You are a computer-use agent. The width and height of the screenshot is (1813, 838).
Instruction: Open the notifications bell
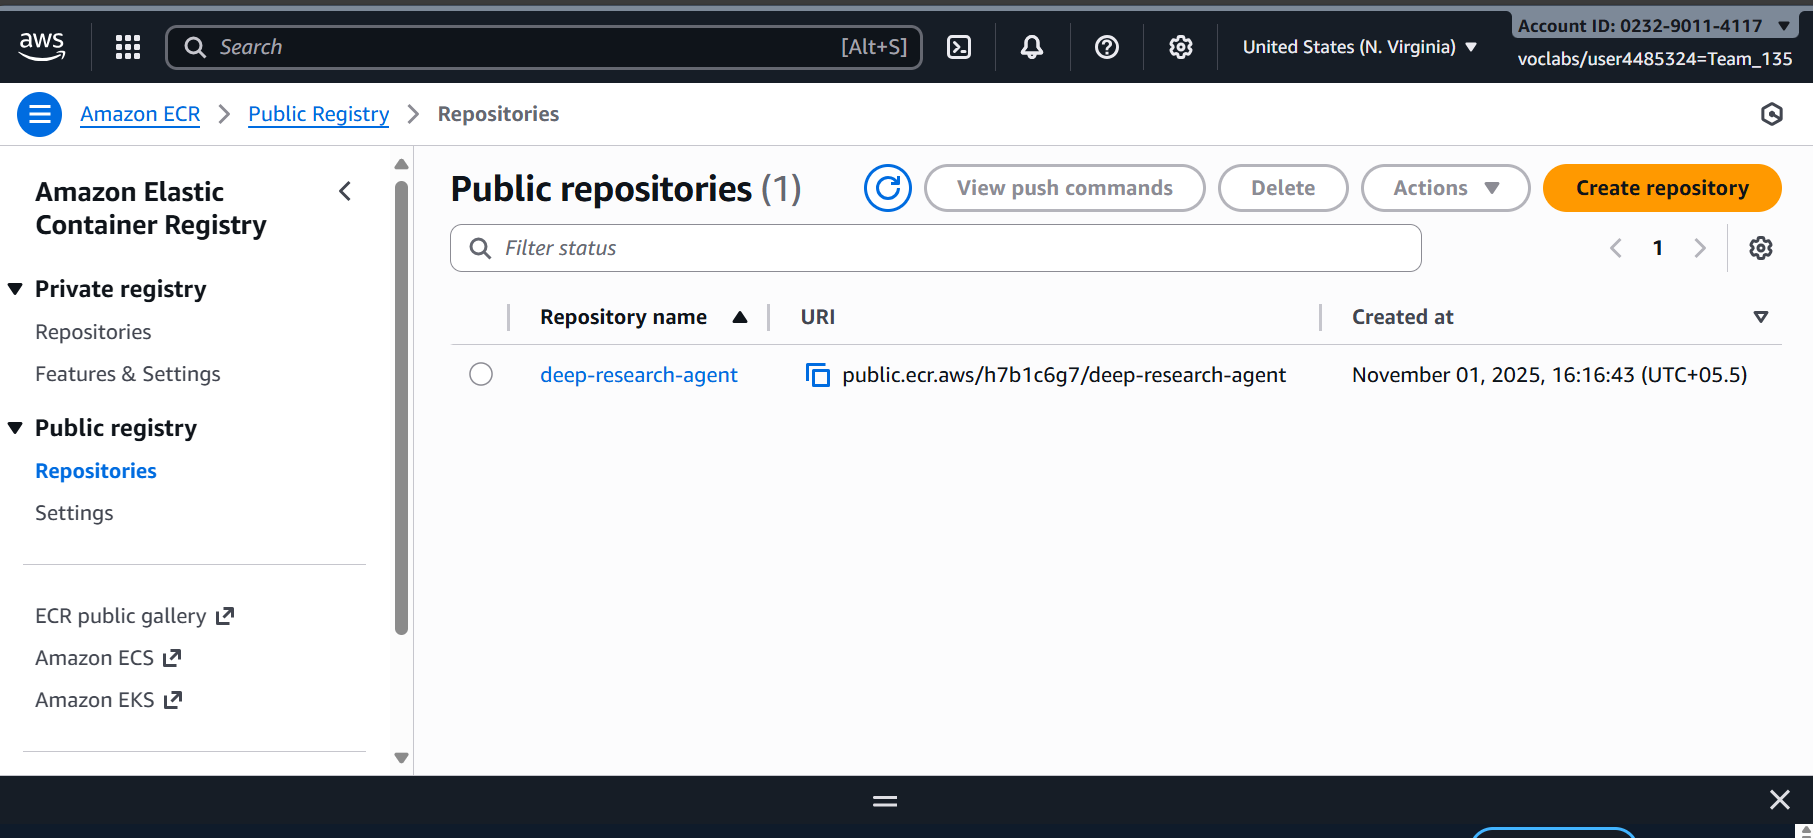[x=1032, y=47]
